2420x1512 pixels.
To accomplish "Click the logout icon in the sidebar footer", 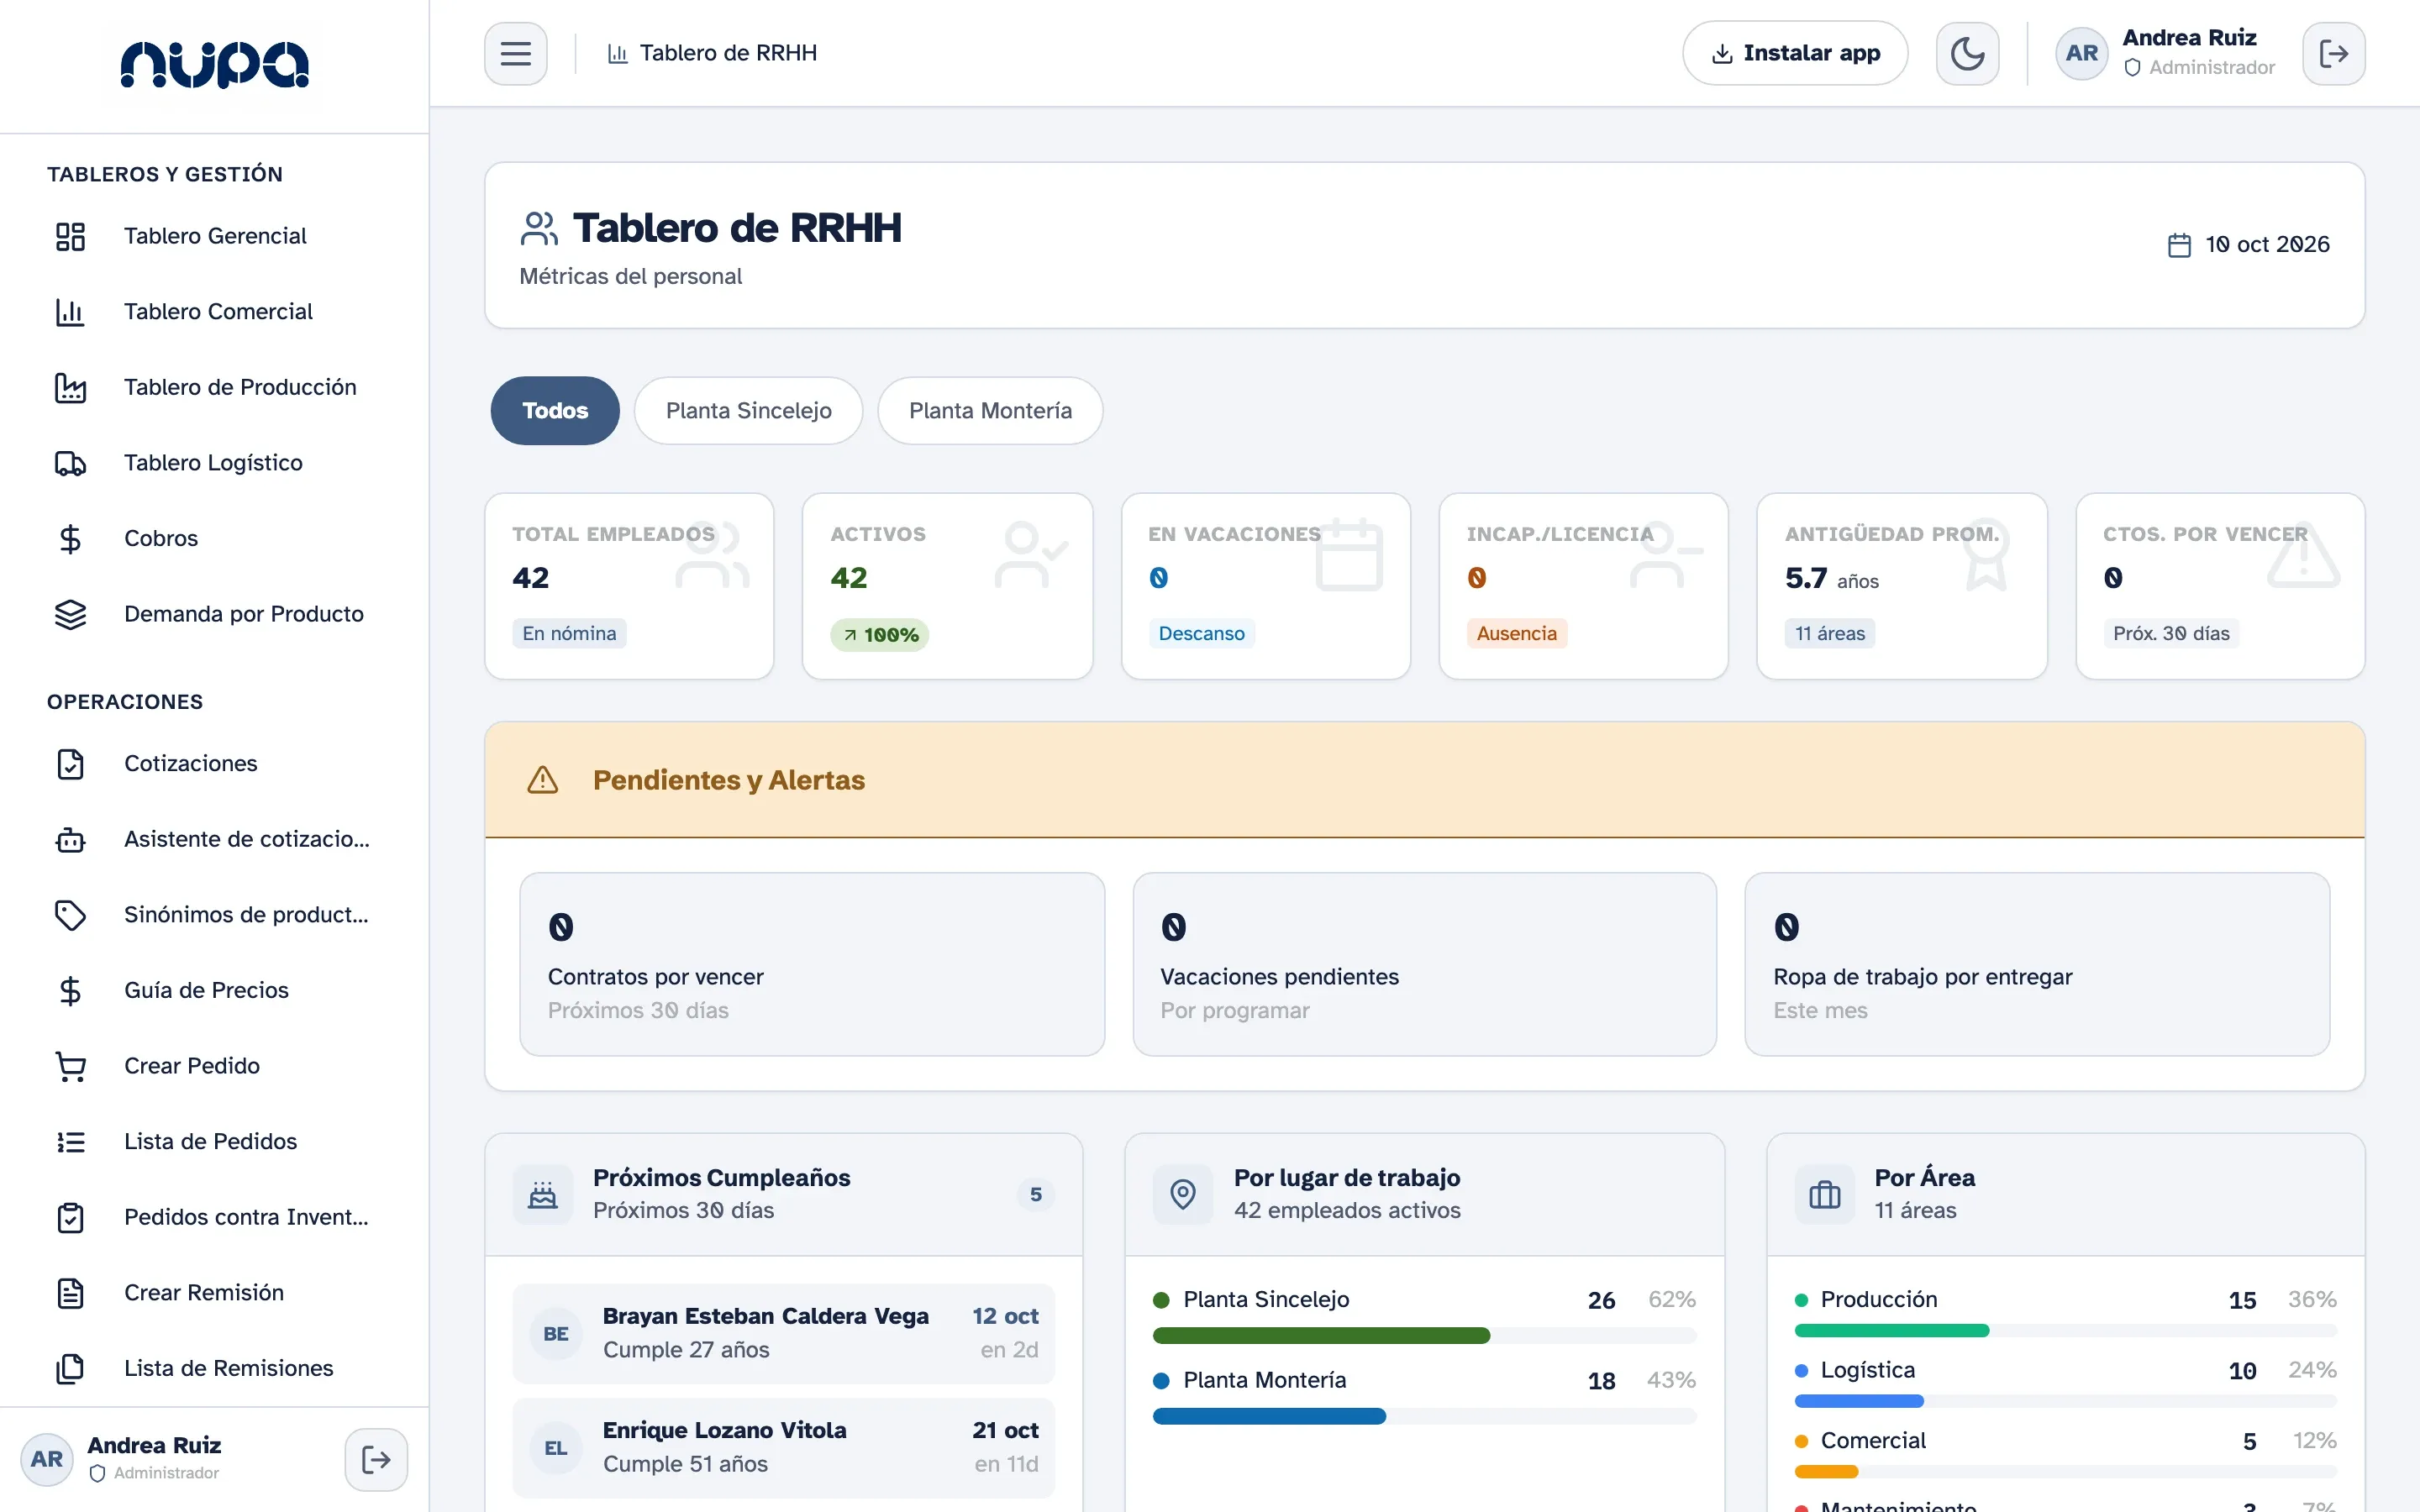I will click(x=376, y=1459).
